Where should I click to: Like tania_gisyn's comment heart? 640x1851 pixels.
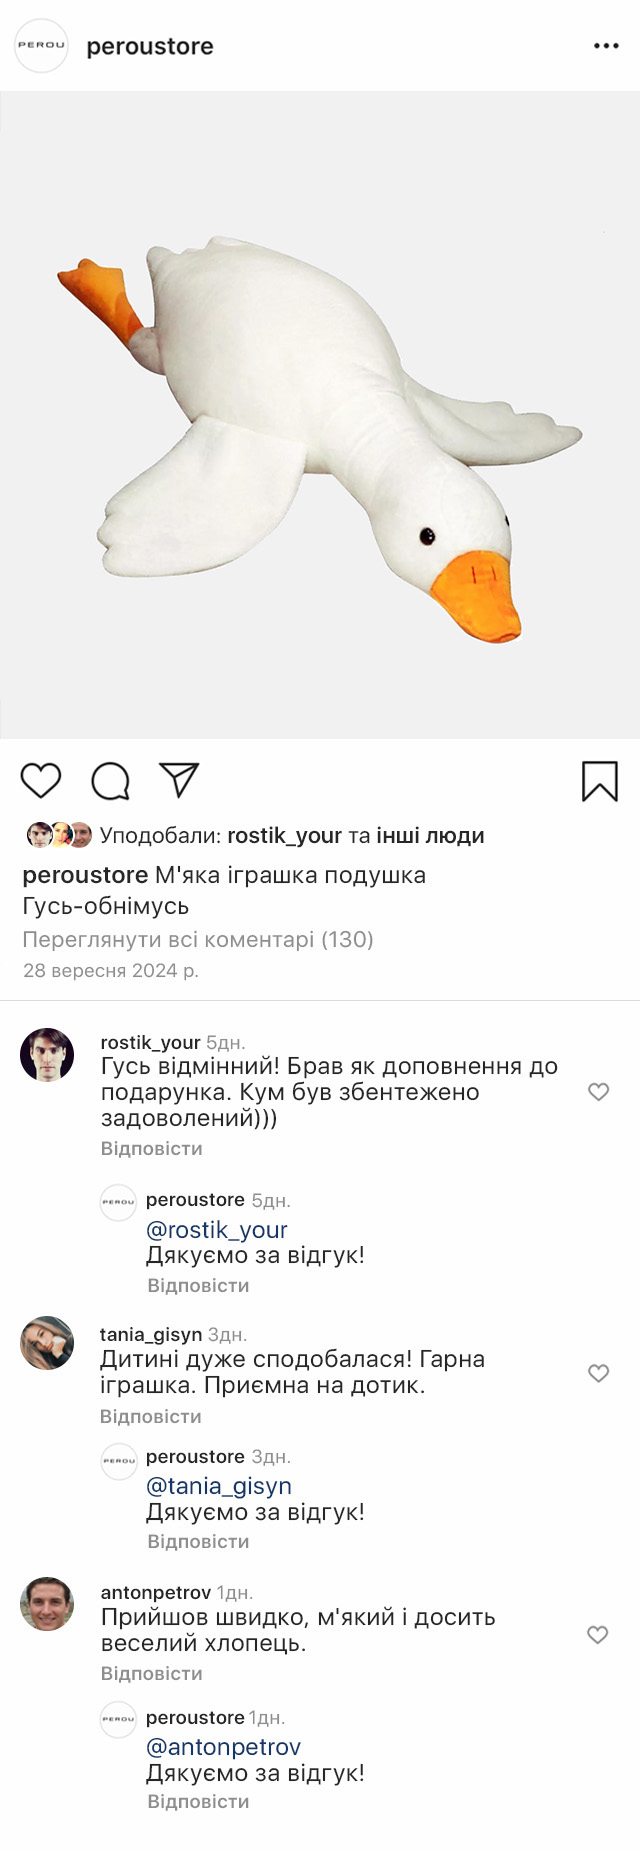click(x=598, y=1373)
